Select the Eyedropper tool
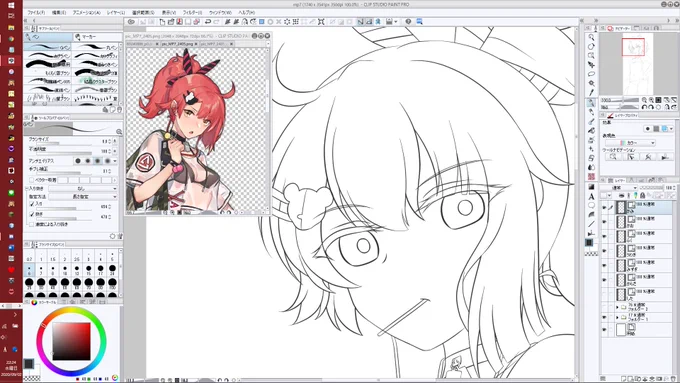 point(591,92)
